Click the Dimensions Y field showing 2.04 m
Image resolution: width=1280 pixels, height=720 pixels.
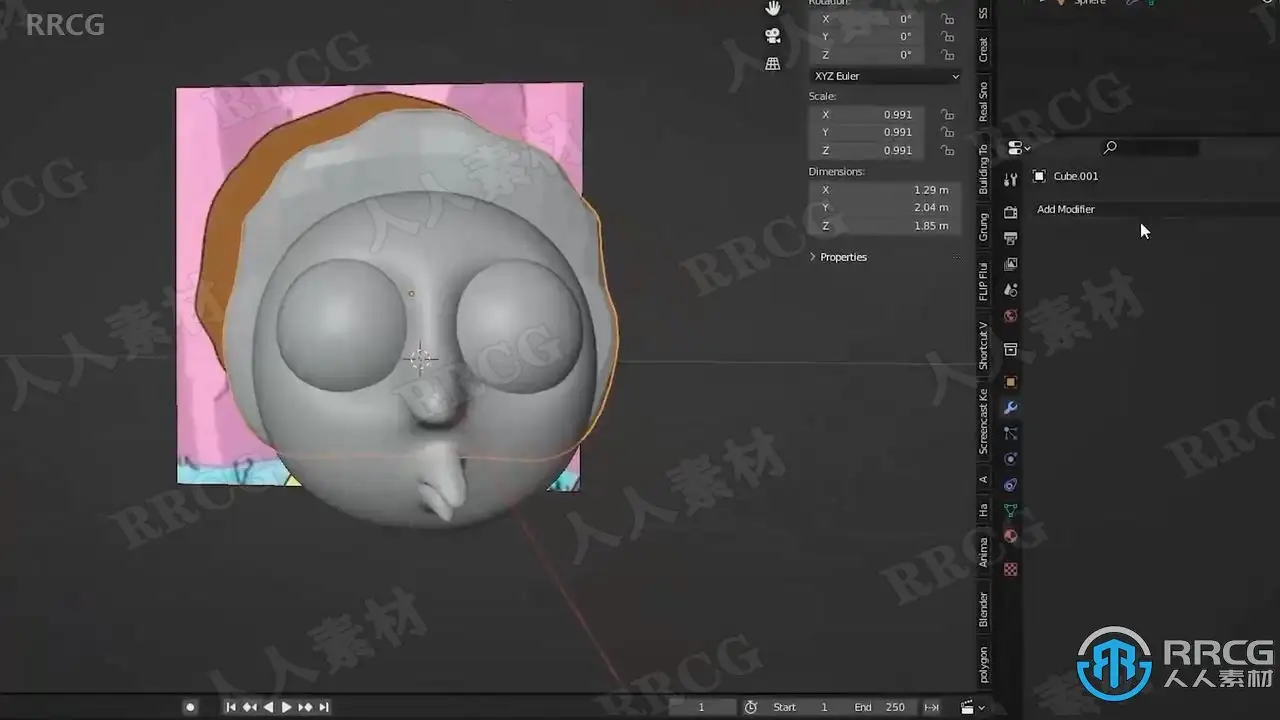[x=885, y=208]
